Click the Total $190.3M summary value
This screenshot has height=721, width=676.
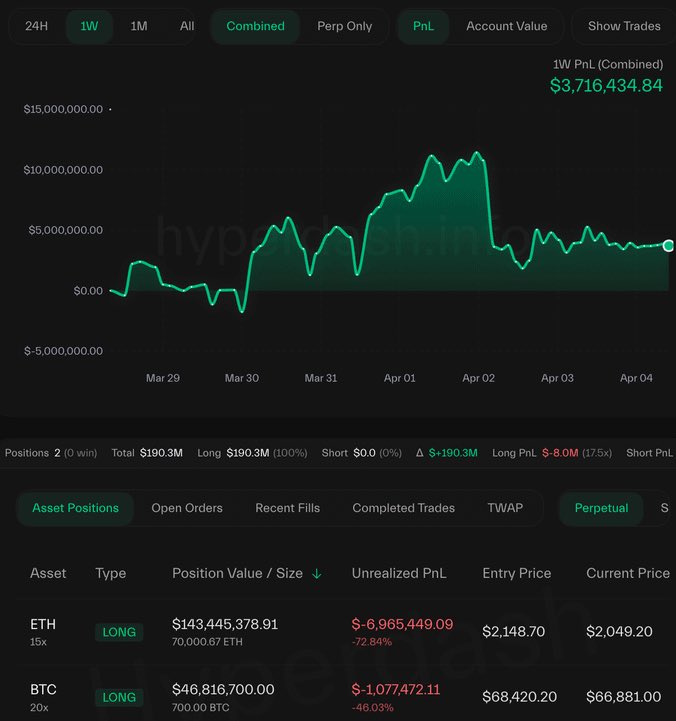(161, 453)
